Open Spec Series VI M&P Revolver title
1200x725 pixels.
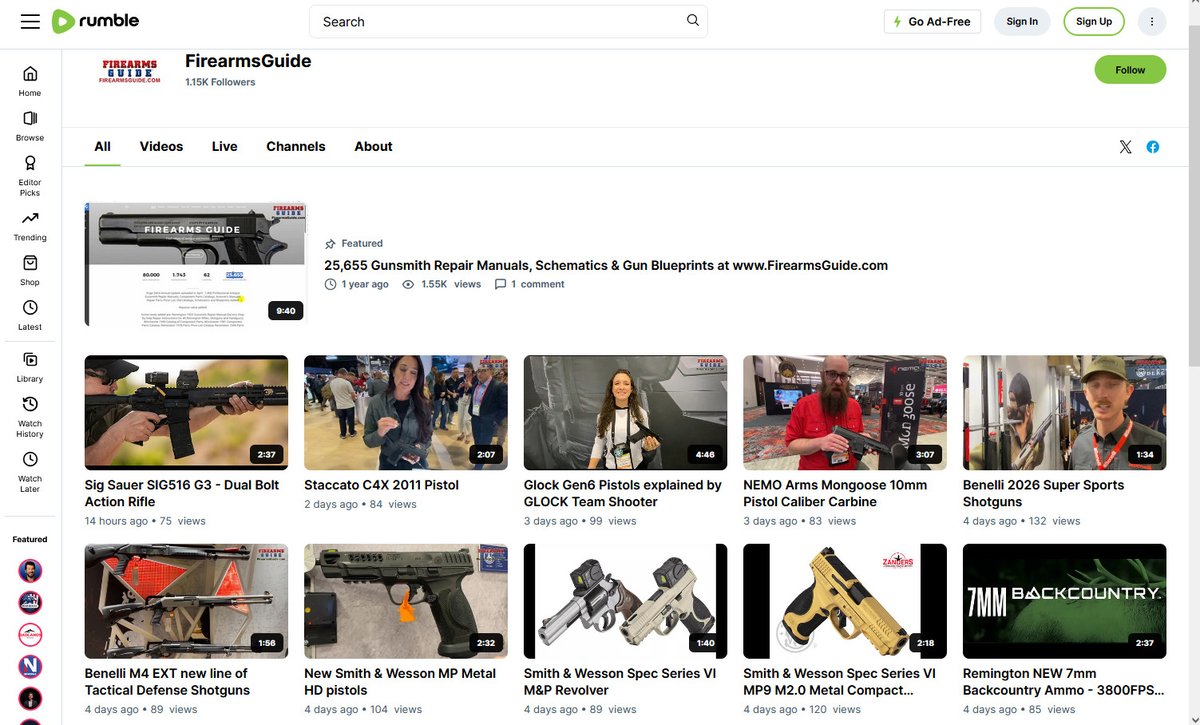[620, 682]
